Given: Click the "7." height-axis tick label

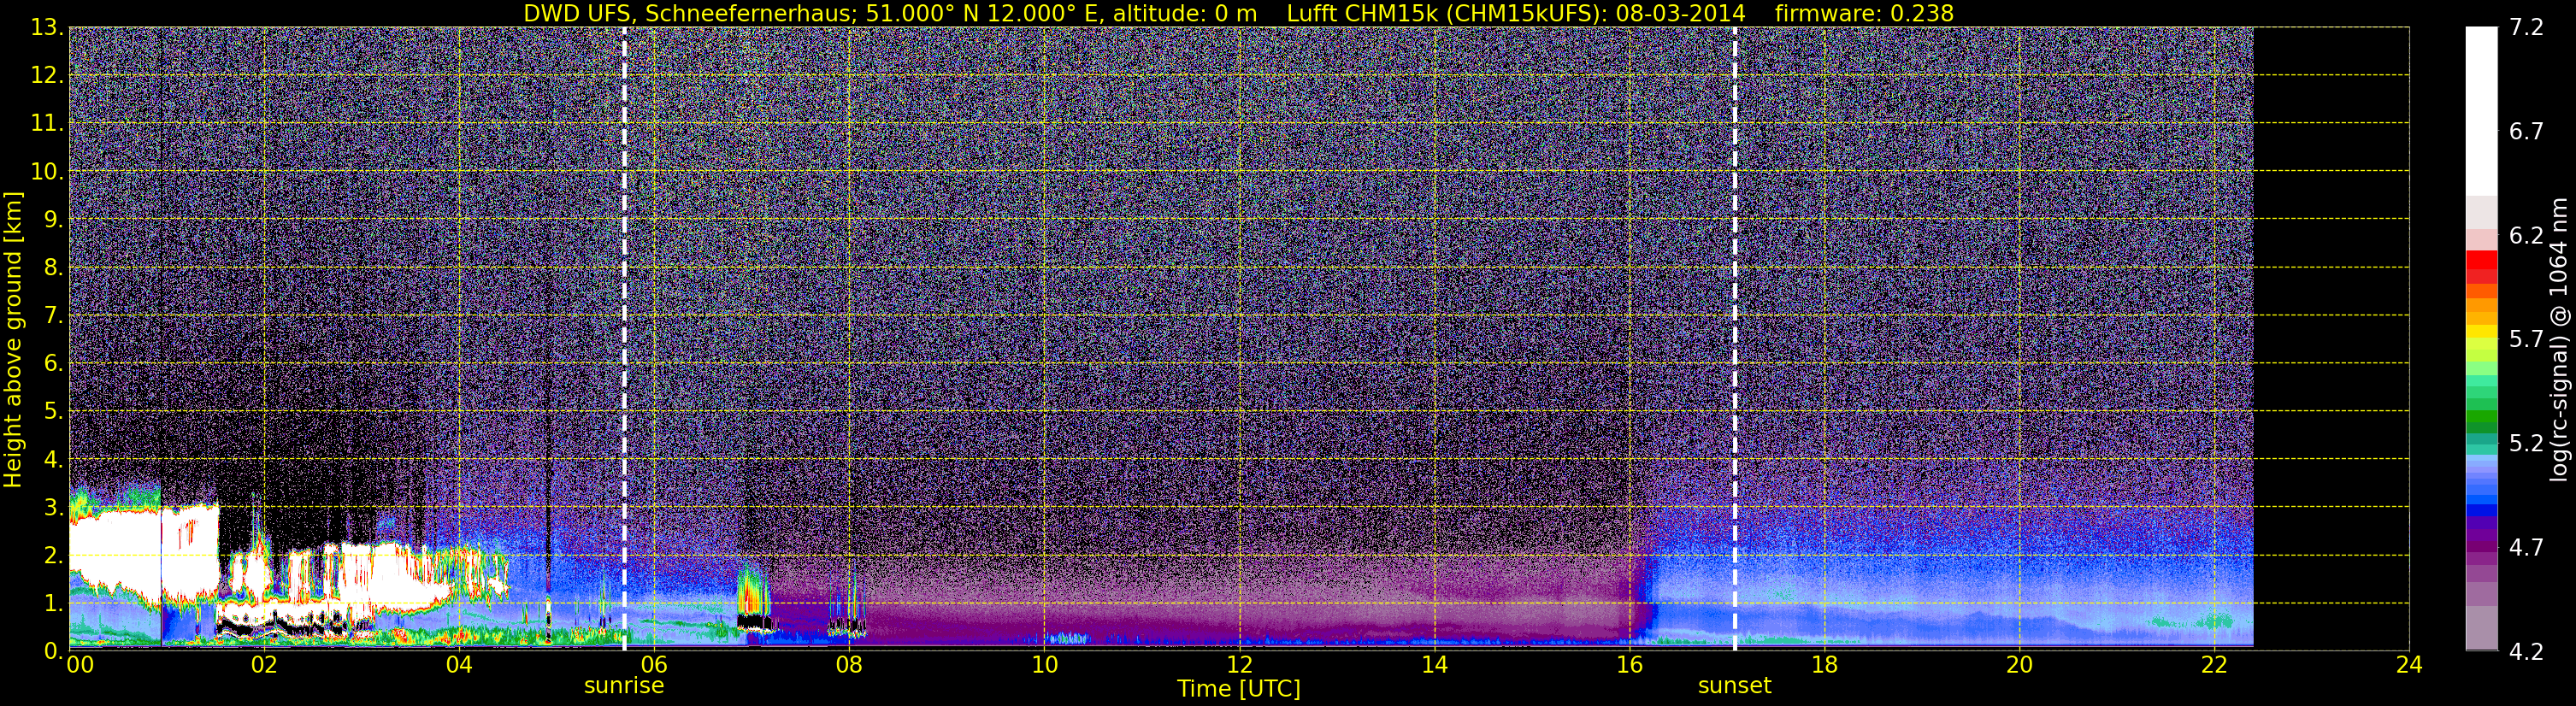Looking at the screenshot, I should point(52,316).
